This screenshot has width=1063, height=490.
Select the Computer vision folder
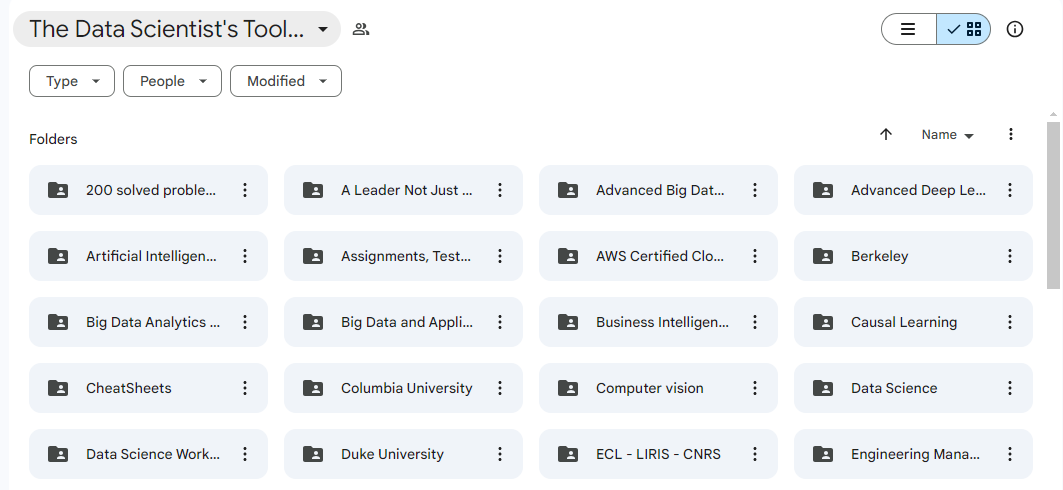[x=658, y=388]
